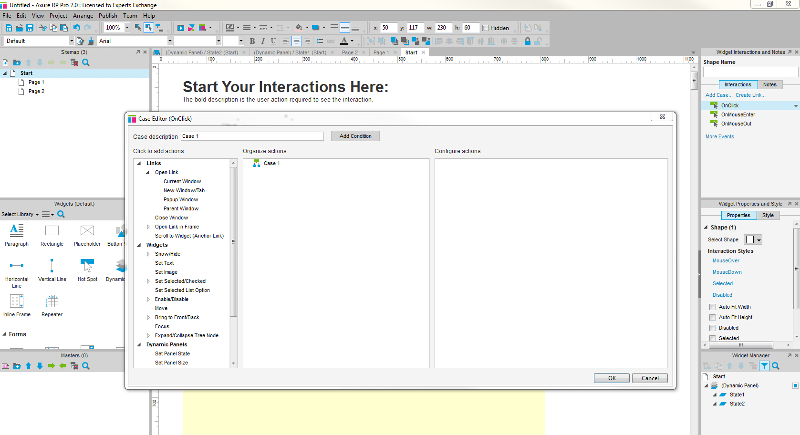800x435 pixels.
Task: Click the Case description input field
Action: pyautogui.click(x=252, y=136)
